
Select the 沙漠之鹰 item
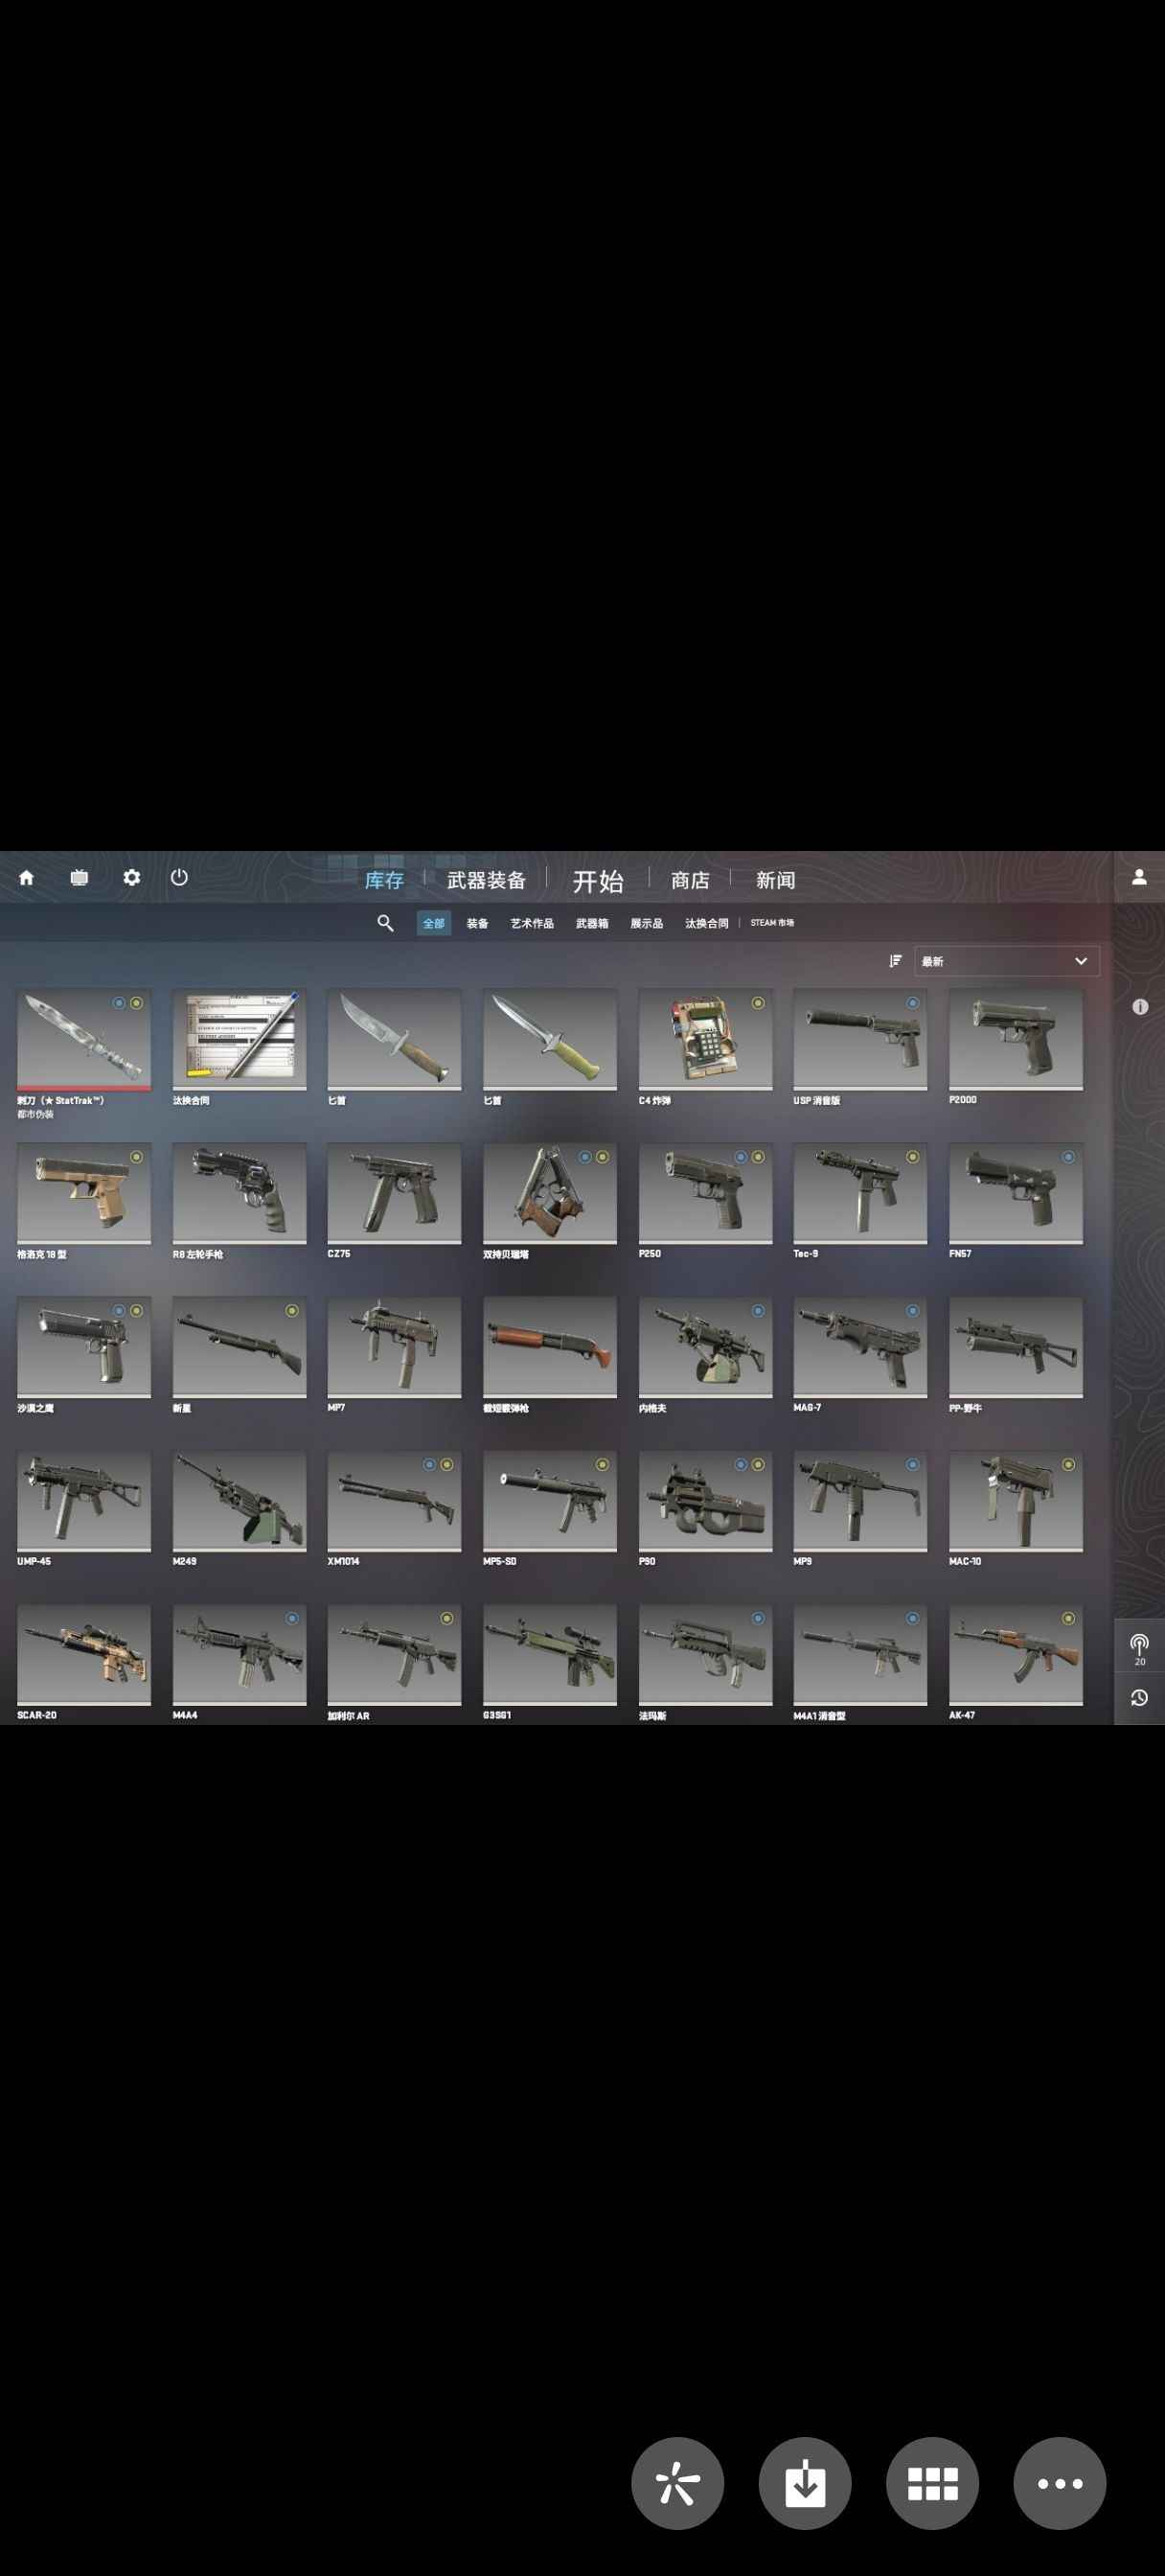84,1355
